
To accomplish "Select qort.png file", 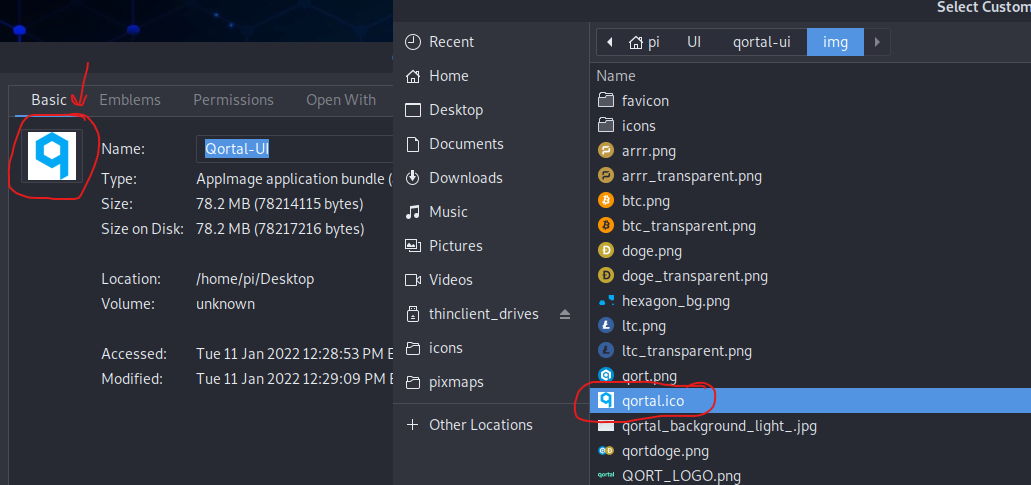I will pyautogui.click(x=810, y=376).
